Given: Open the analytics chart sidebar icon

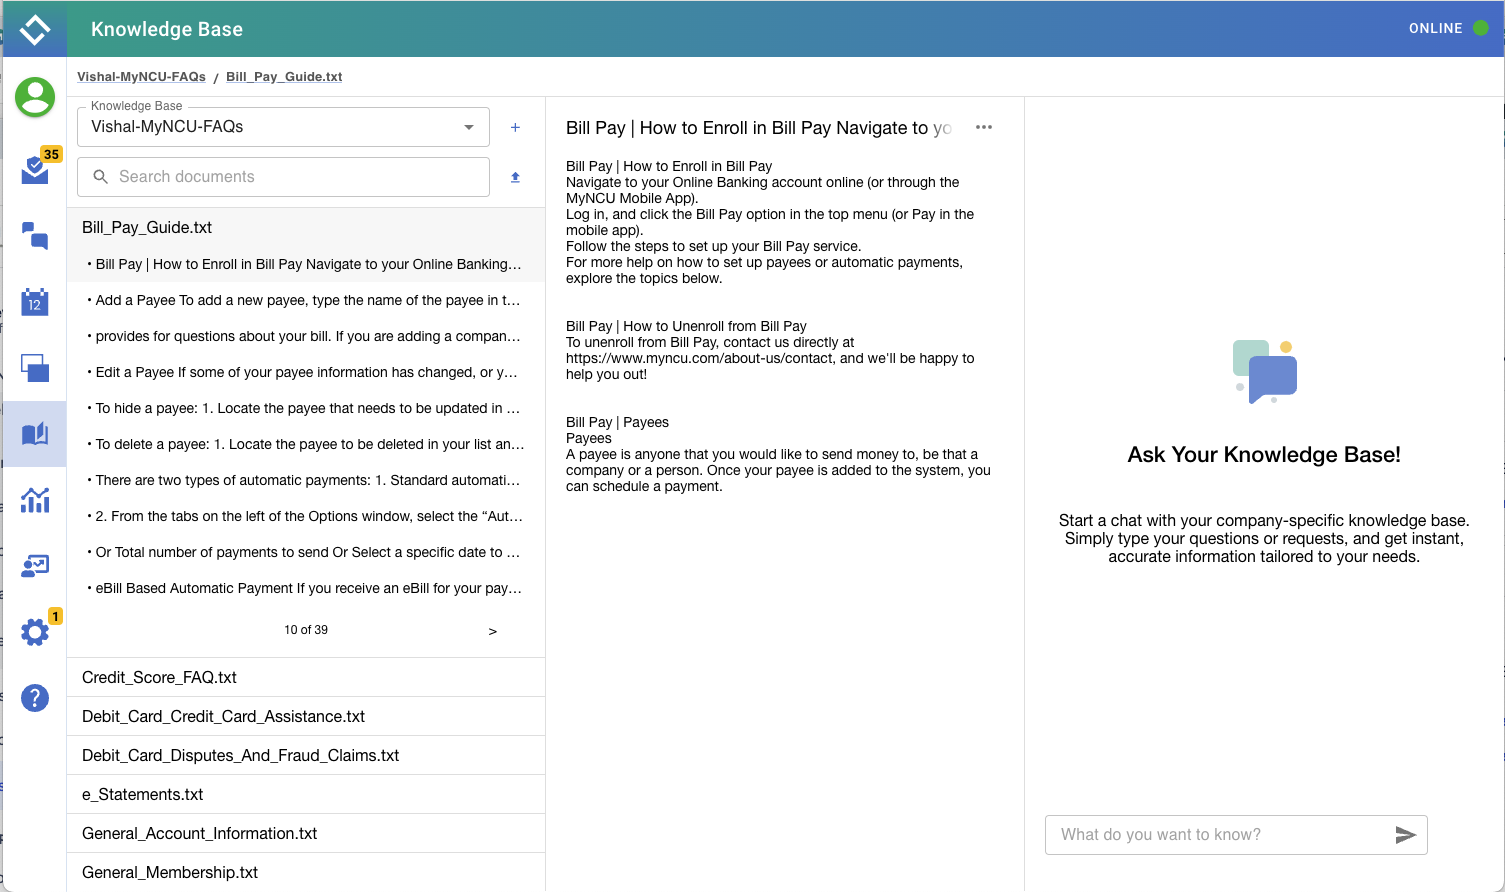Looking at the screenshot, I should click(35, 499).
